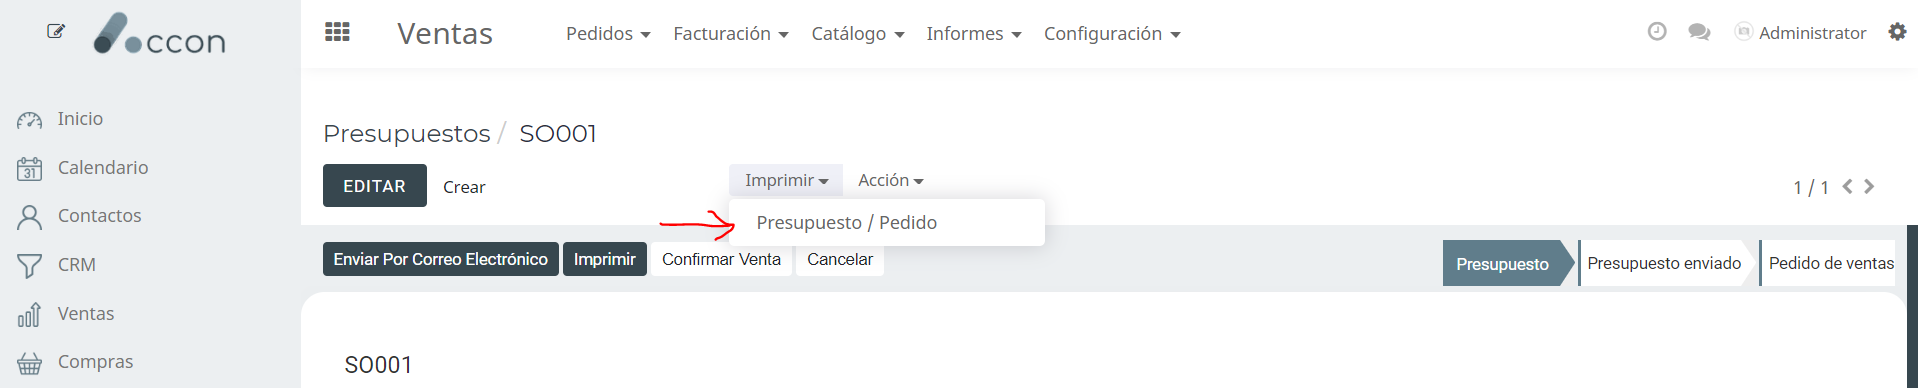Select the Presupuesto enviado status stage

click(1664, 263)
